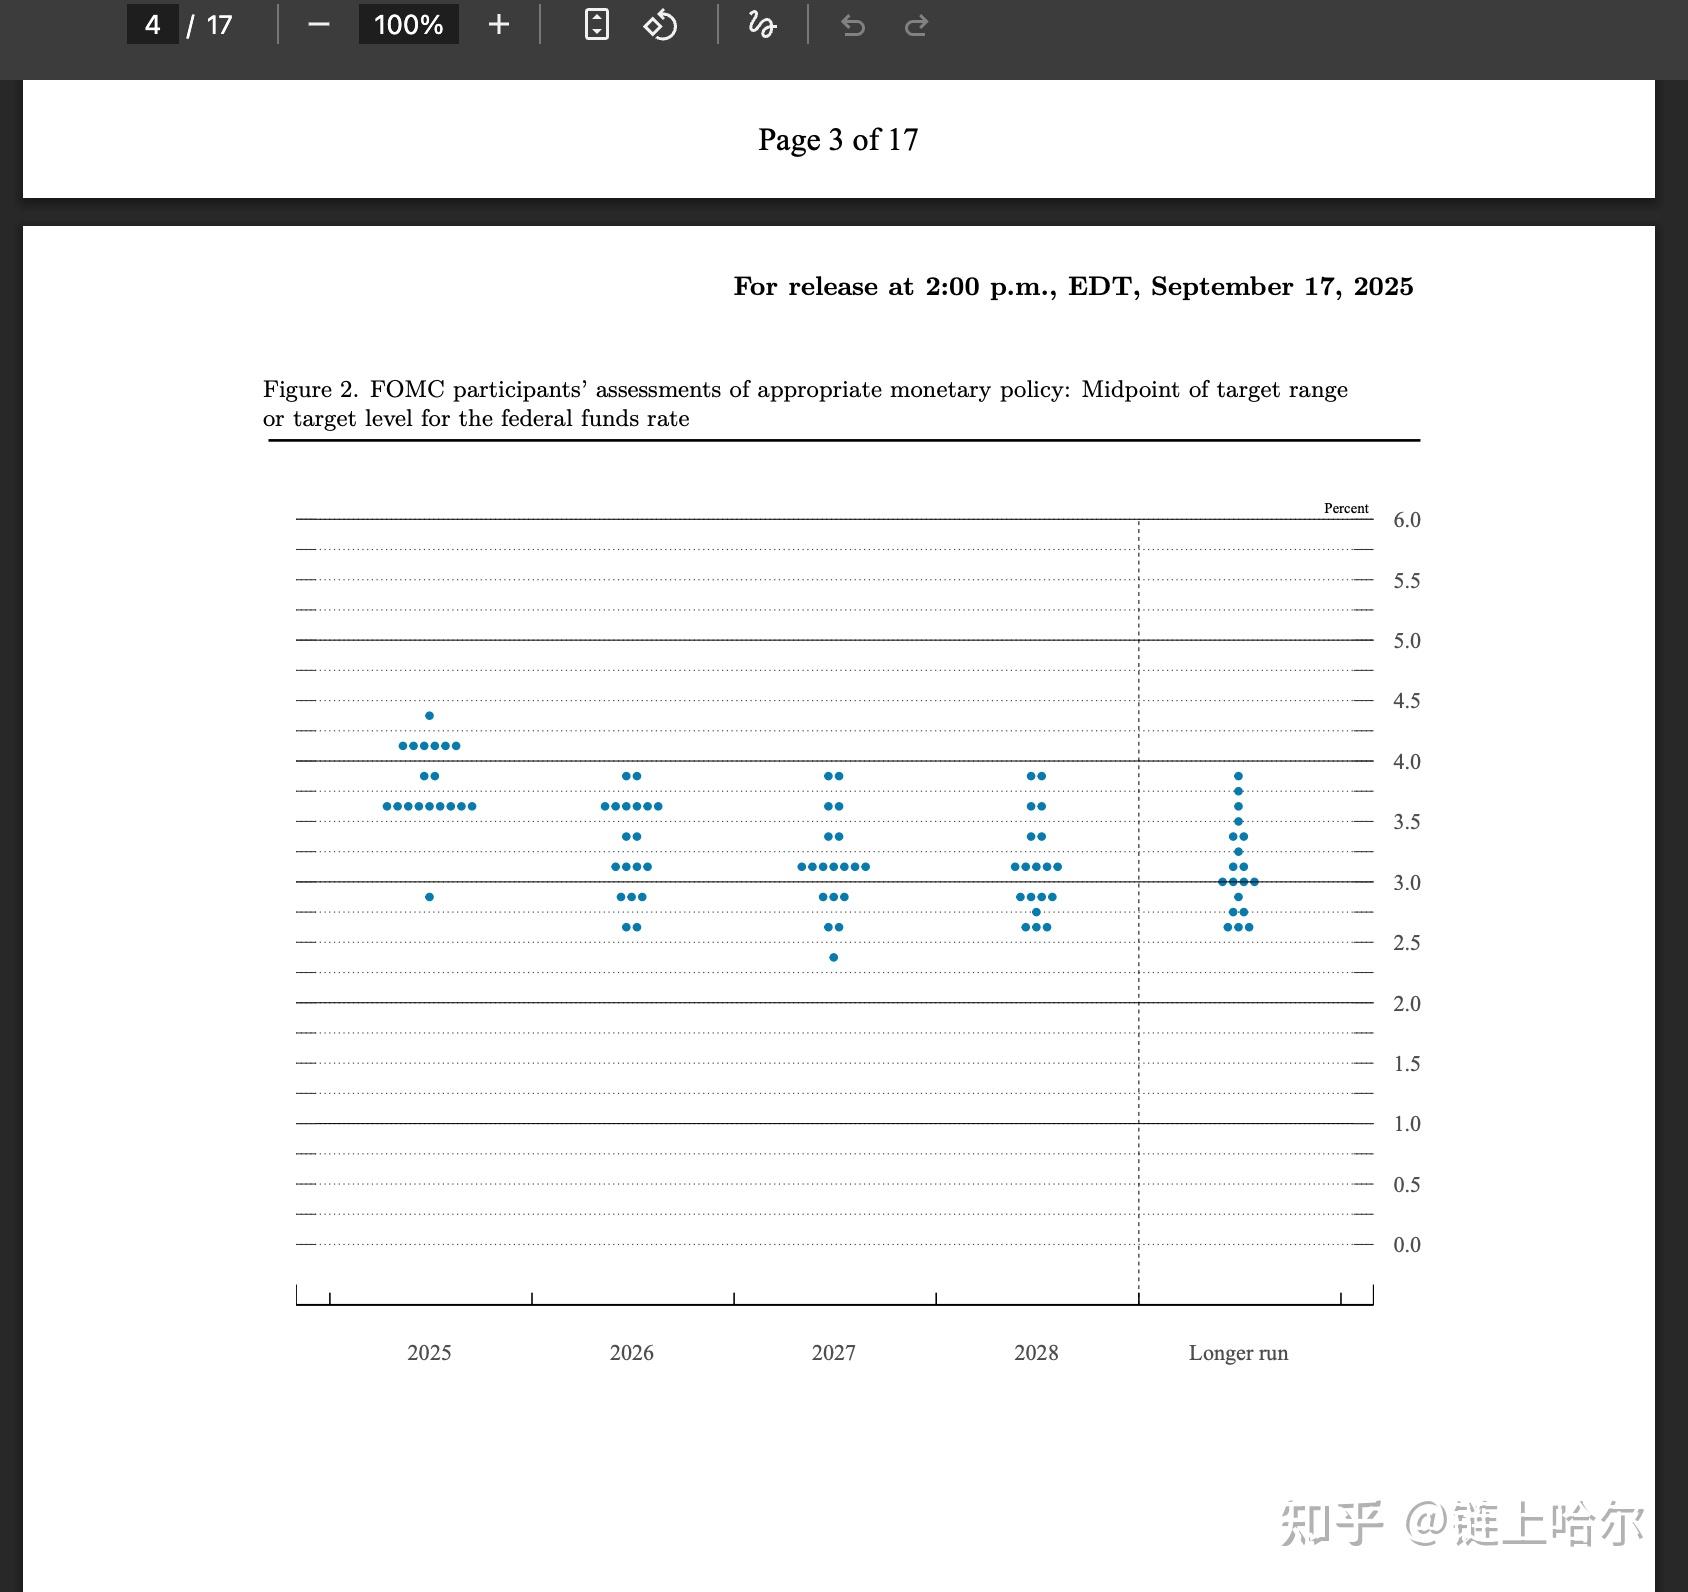
Task: Redo the last annotation
Action: [916, 25]
